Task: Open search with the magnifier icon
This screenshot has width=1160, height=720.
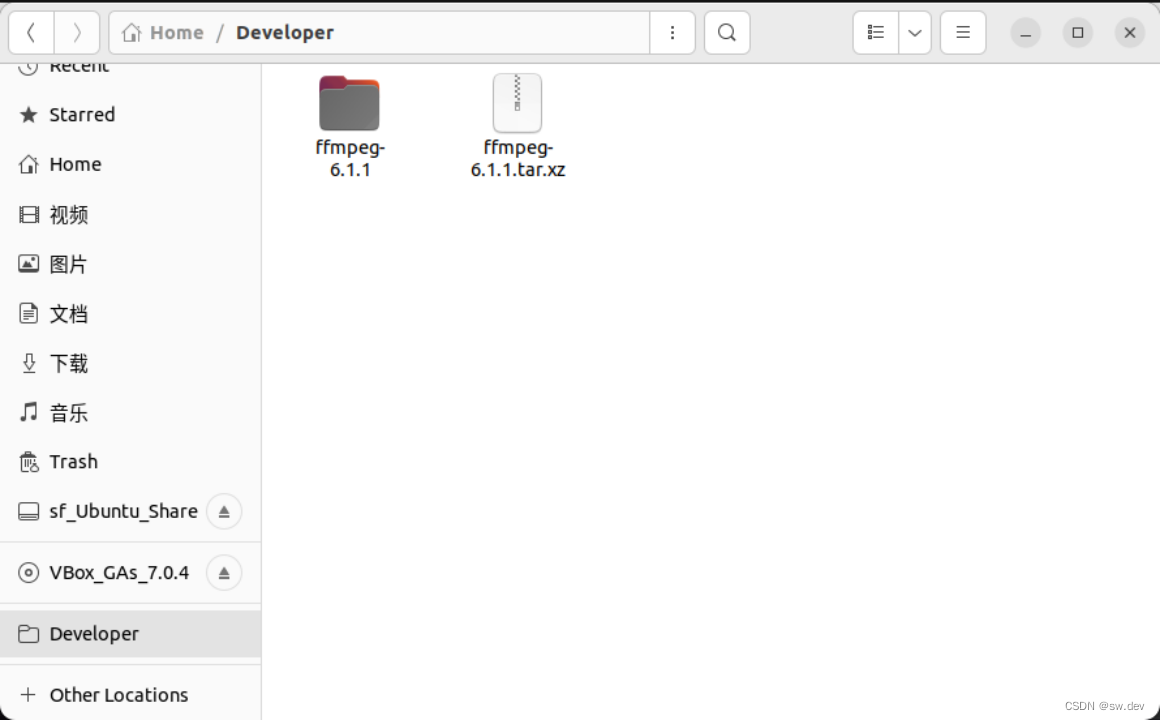Action: (x=727, y=33)
